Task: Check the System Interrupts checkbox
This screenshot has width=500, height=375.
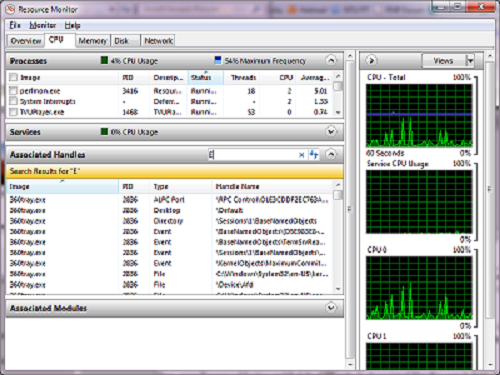Action: coord(13,101)
